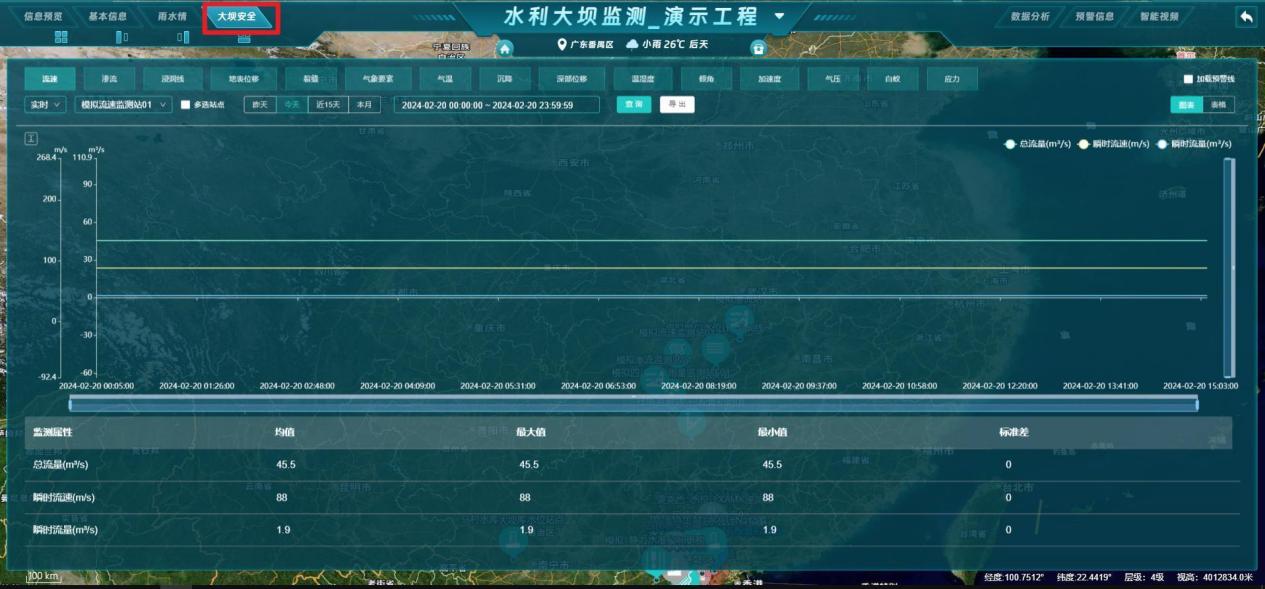Click the home icon below the title bar
Viewport: 1265px width, 589px height.
click(x=505, y=48)
